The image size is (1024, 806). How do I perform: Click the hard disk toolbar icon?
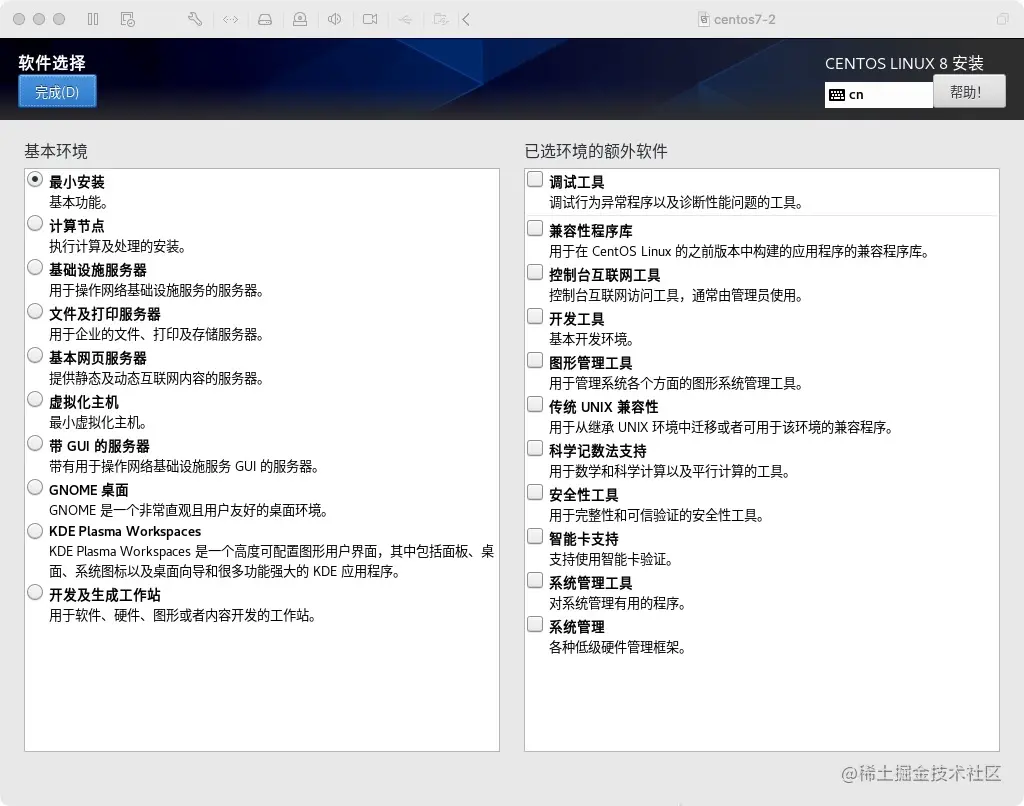point(264,20)
